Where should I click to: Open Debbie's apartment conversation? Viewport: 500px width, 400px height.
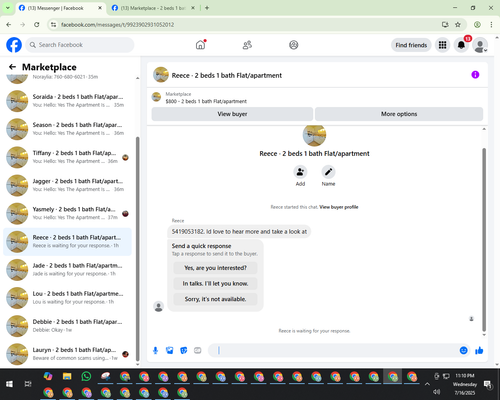[67, 326]
